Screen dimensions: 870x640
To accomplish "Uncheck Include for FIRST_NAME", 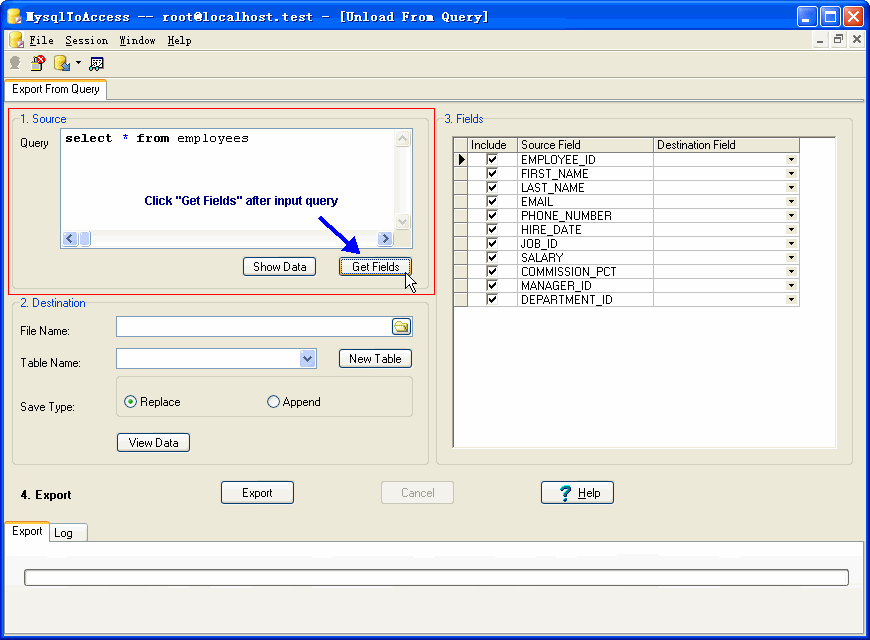I will coord(492,173).
